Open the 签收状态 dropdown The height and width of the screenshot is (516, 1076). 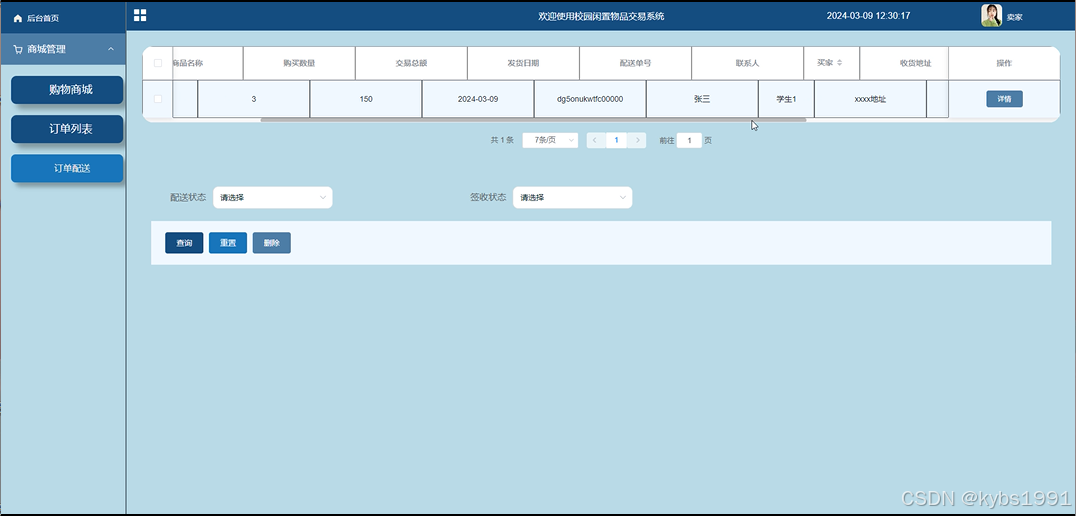[572, 198]
